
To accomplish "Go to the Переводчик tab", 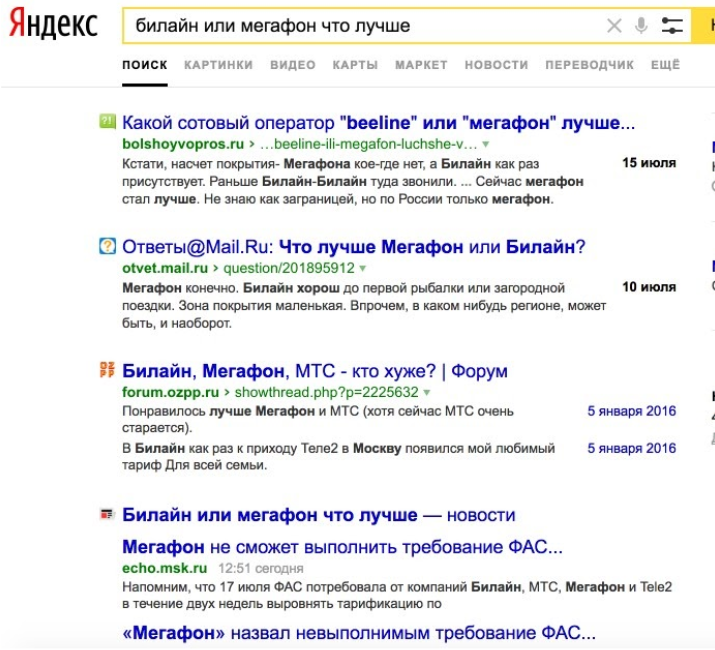I will (x=589, y=65).
